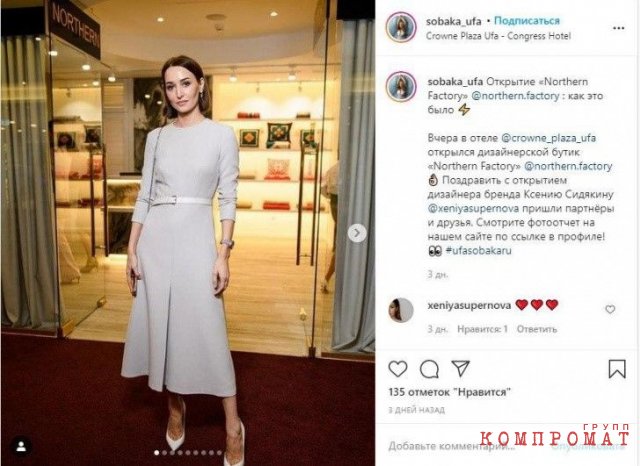640x466 pixels.
Task: Follow account via Подписаться
Action: pos(527,21)
